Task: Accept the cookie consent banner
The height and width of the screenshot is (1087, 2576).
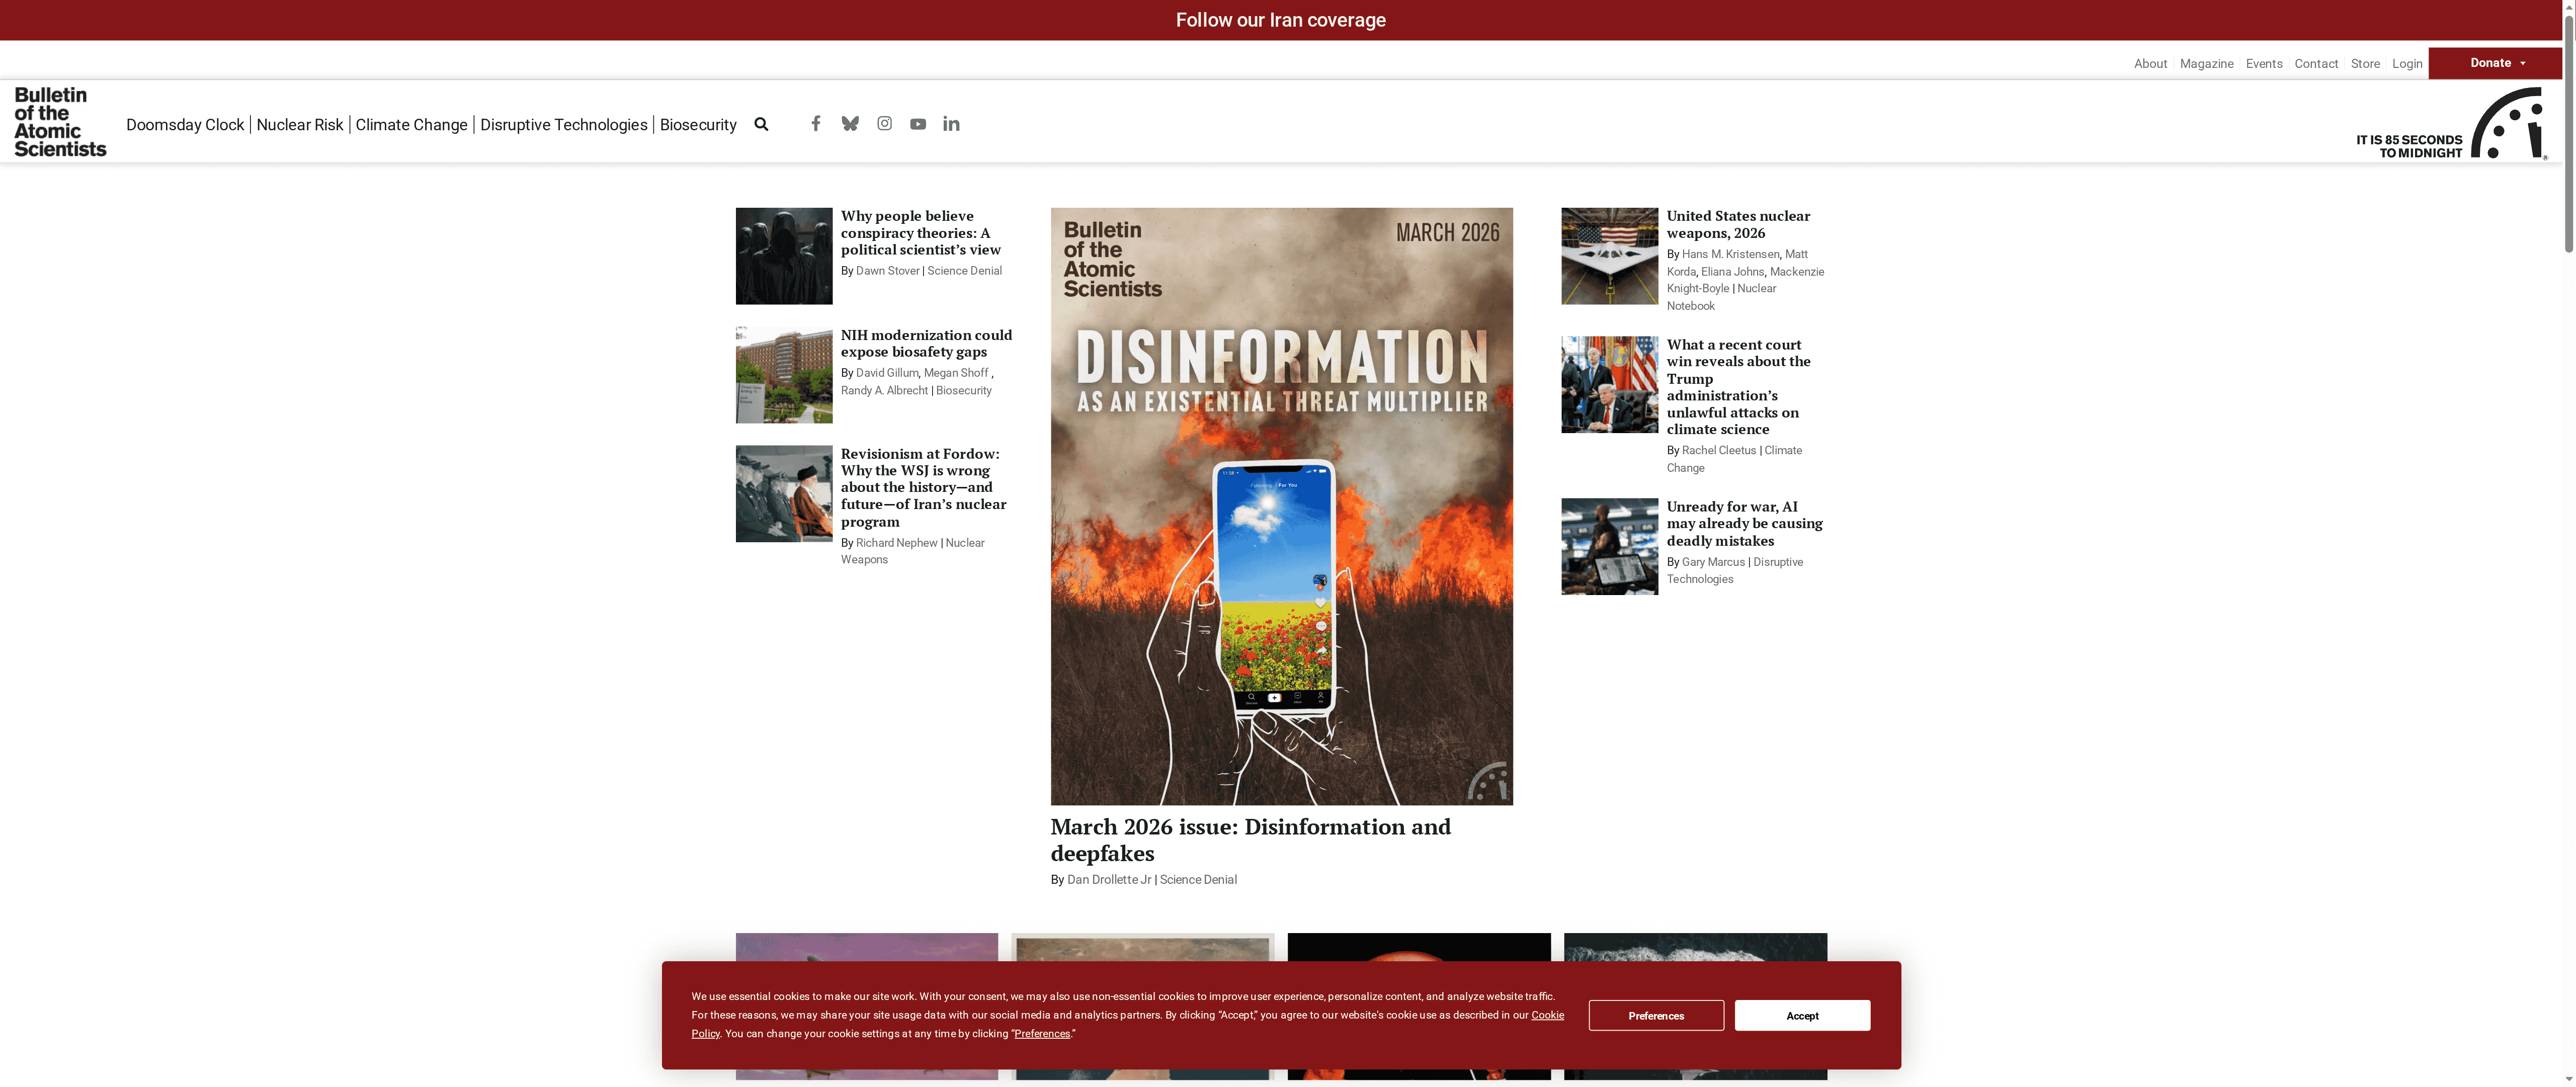Action: [1802, 1015]
